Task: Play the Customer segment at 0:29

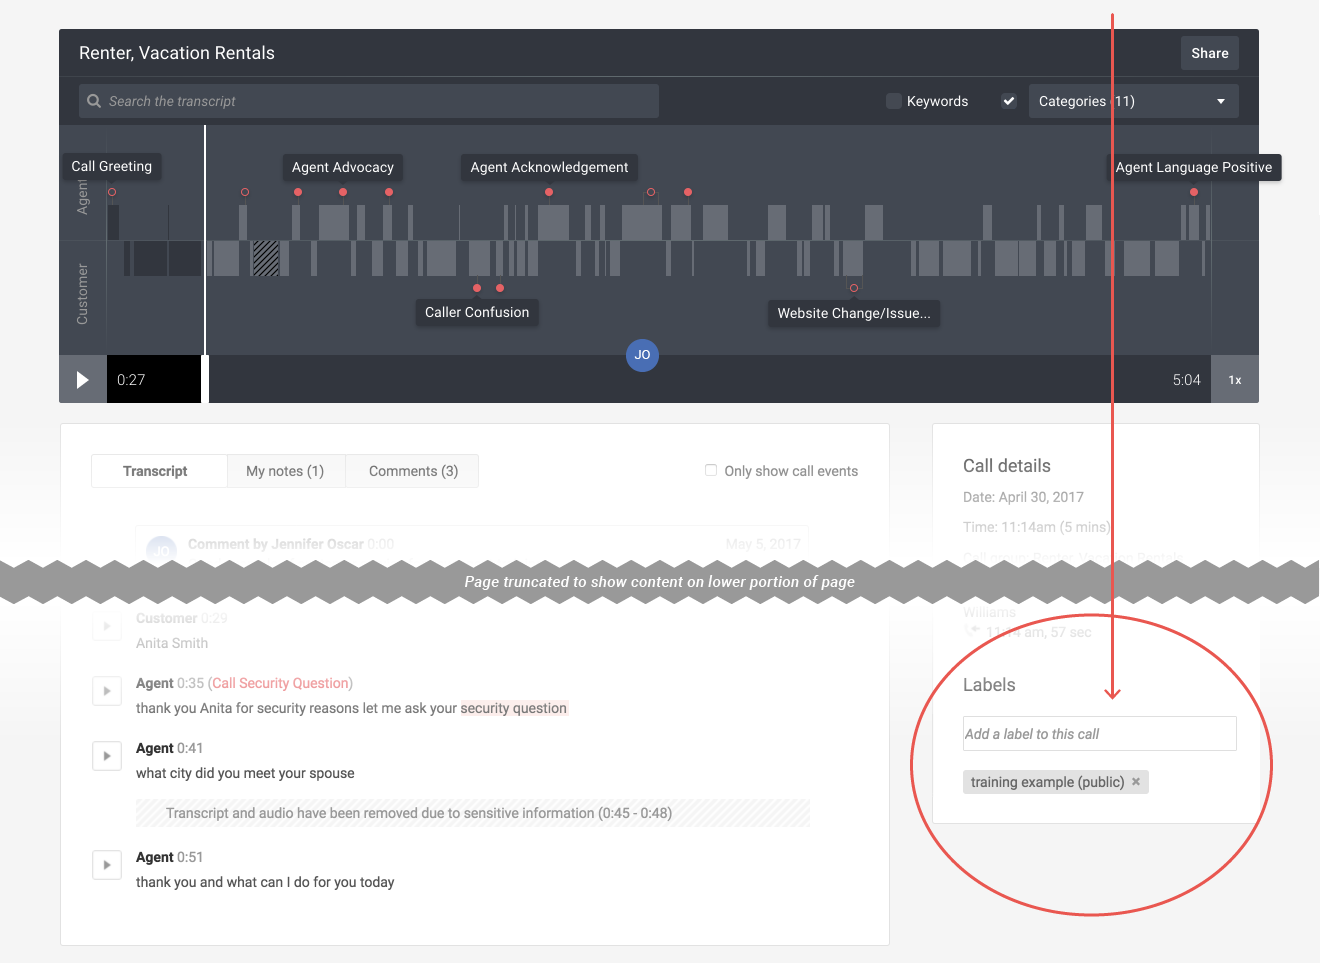Action: tap(107, 626)
